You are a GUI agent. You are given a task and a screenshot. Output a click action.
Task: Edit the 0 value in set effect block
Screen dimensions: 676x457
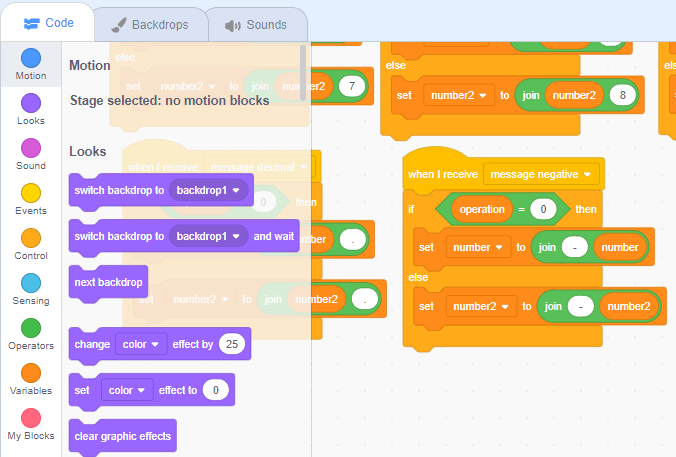click(x=216, y=390)
